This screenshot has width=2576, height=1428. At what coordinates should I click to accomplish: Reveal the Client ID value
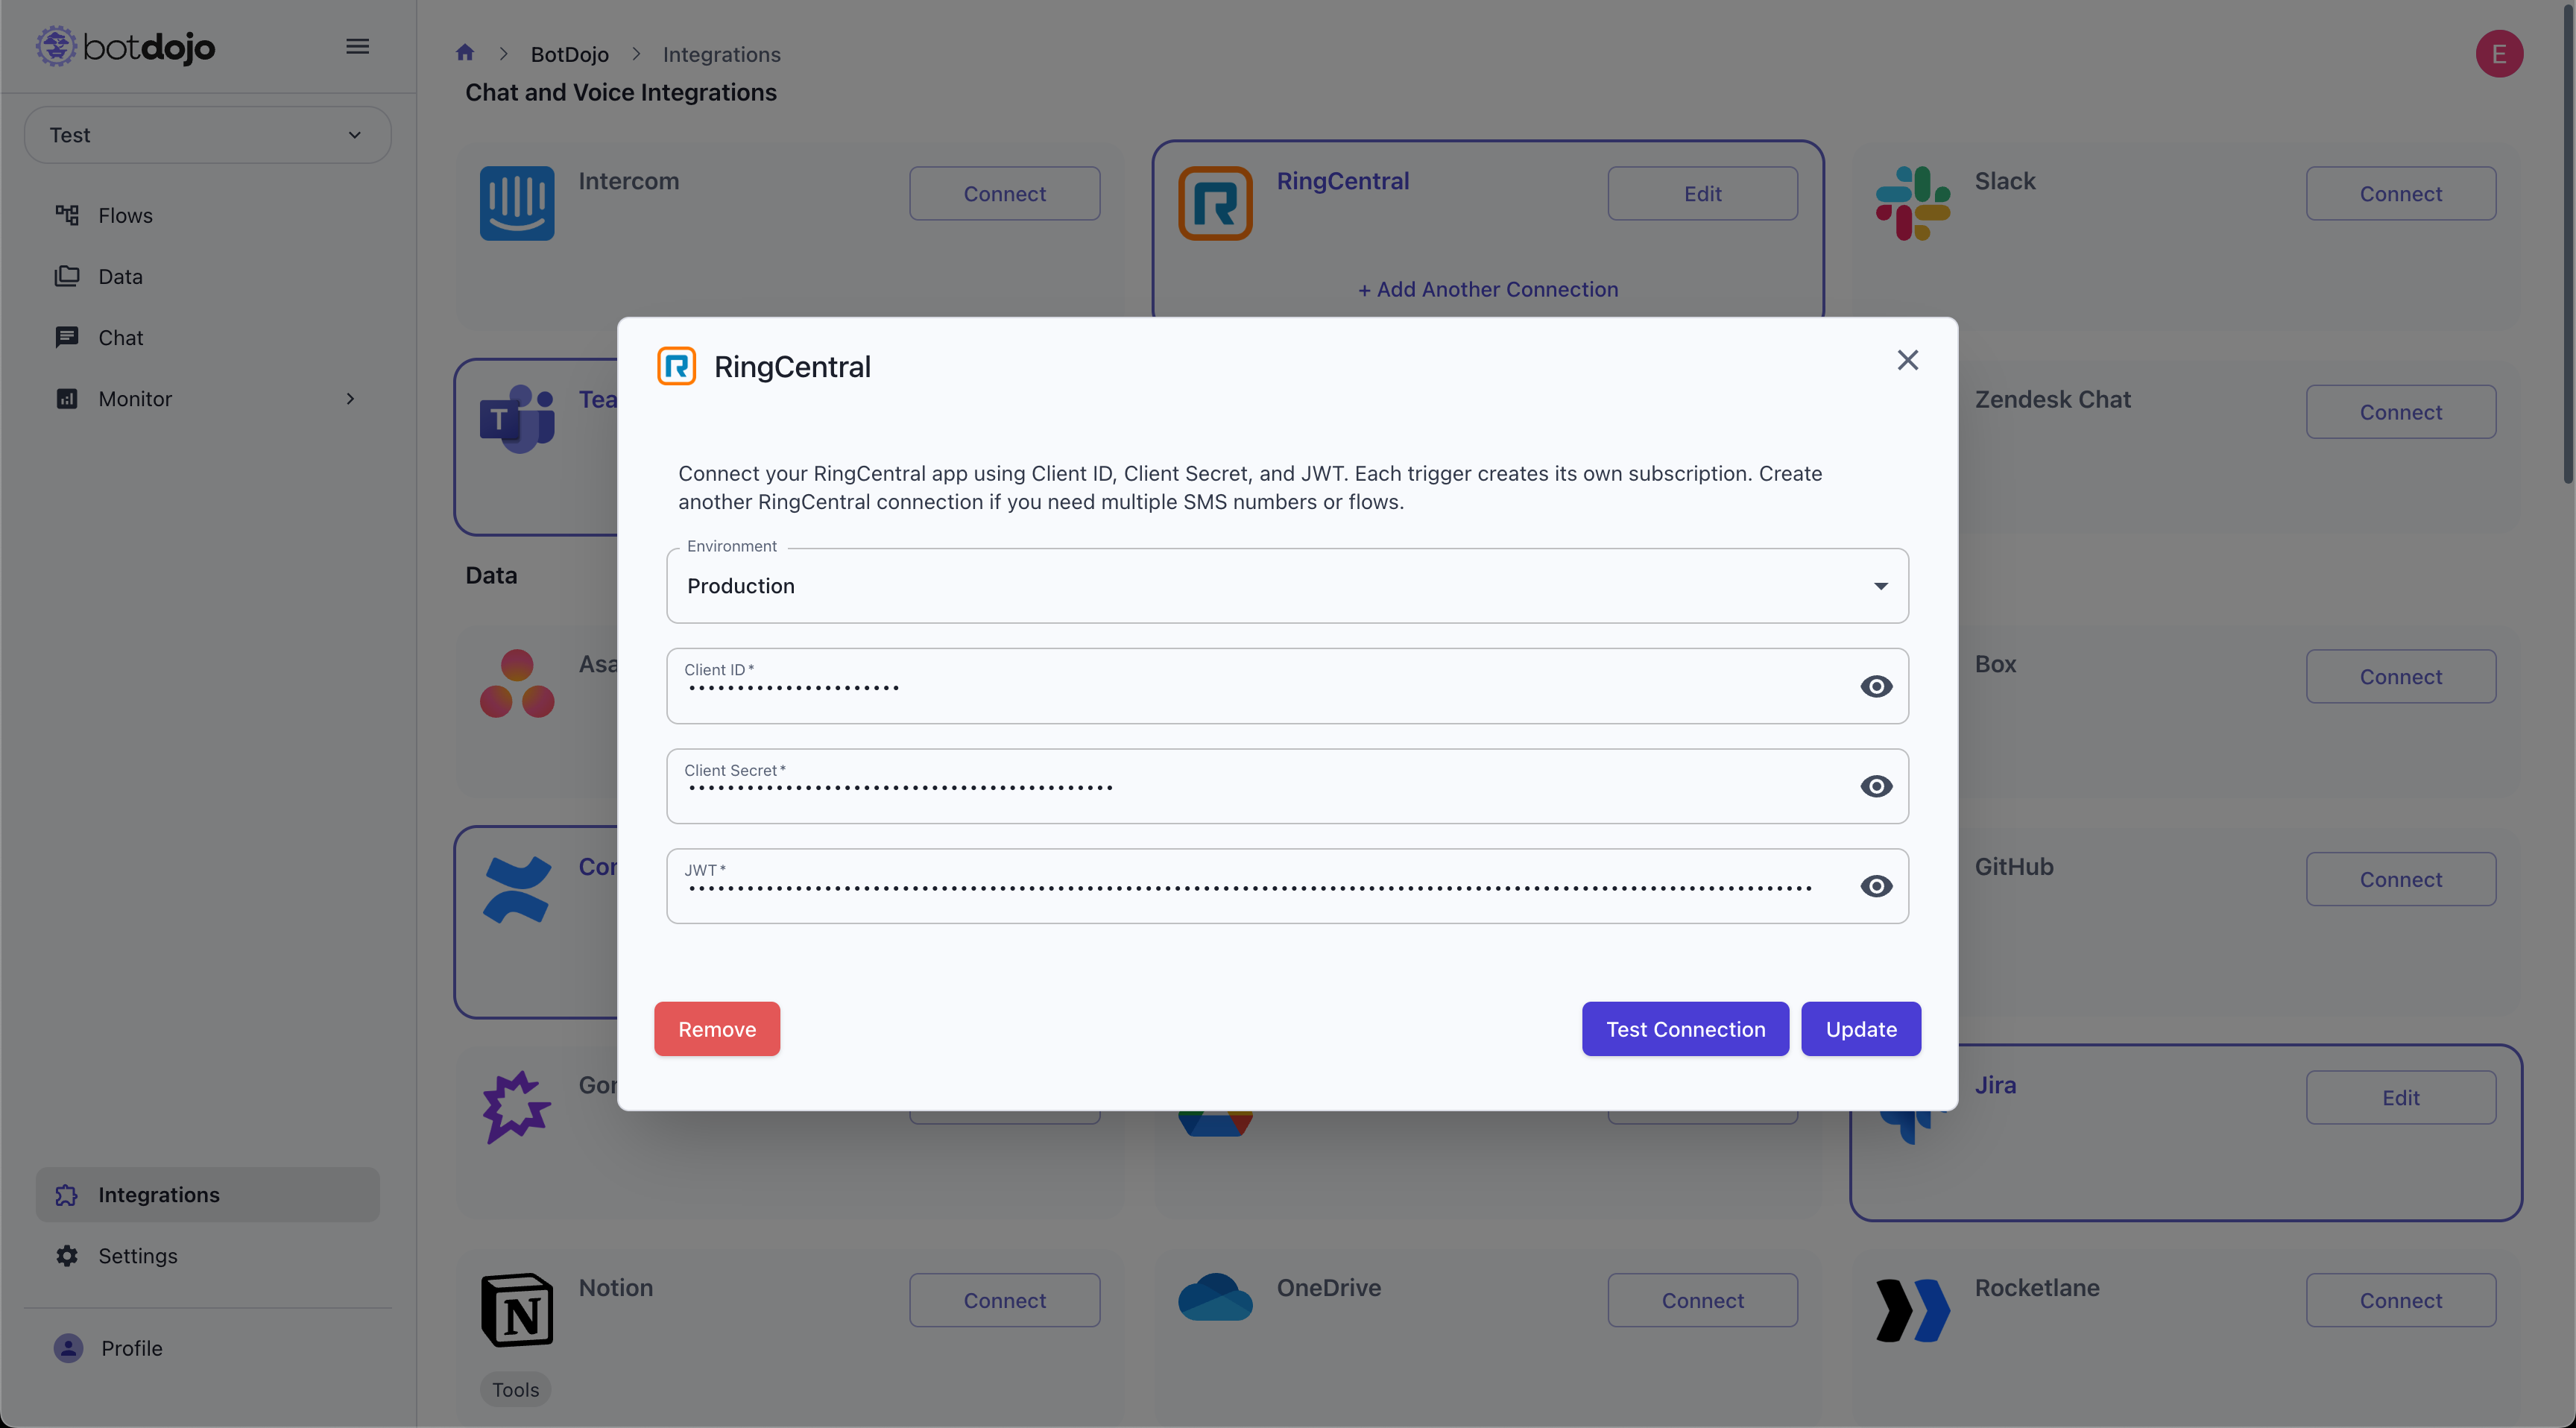pyautogui.click(x=1875, y=686)
